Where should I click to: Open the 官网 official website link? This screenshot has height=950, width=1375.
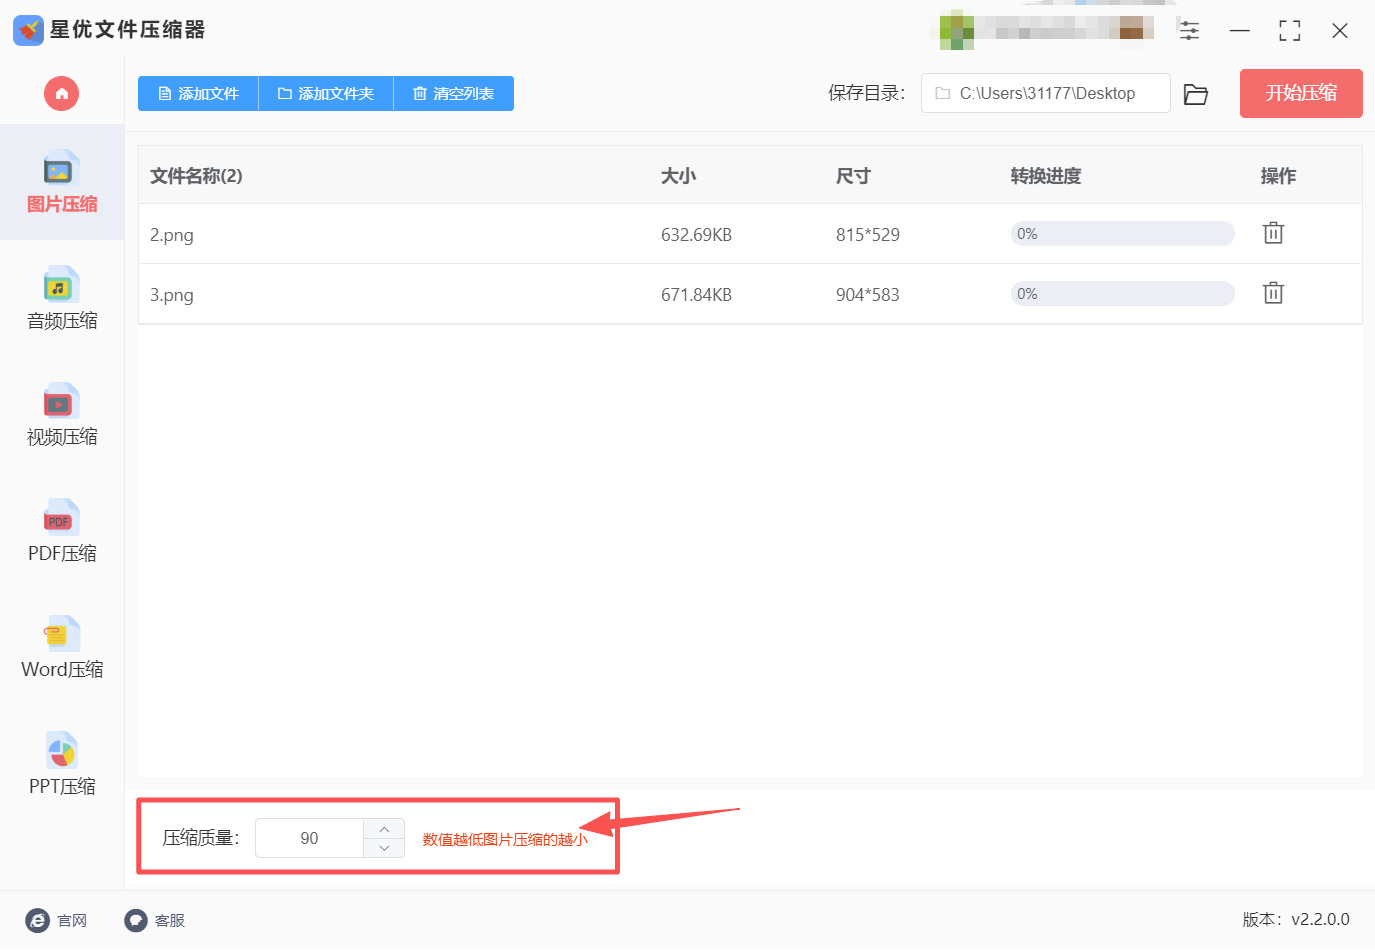[x=56, y=920]
